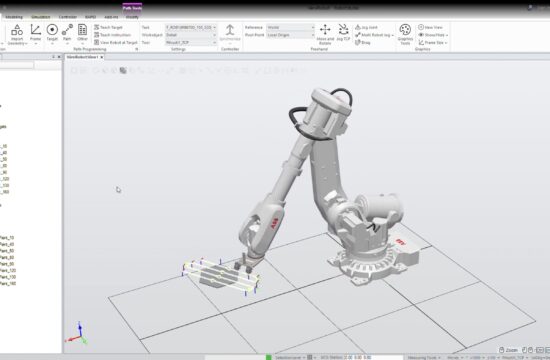Open the RAPID ribbon tab

click(x=90, y=17)
